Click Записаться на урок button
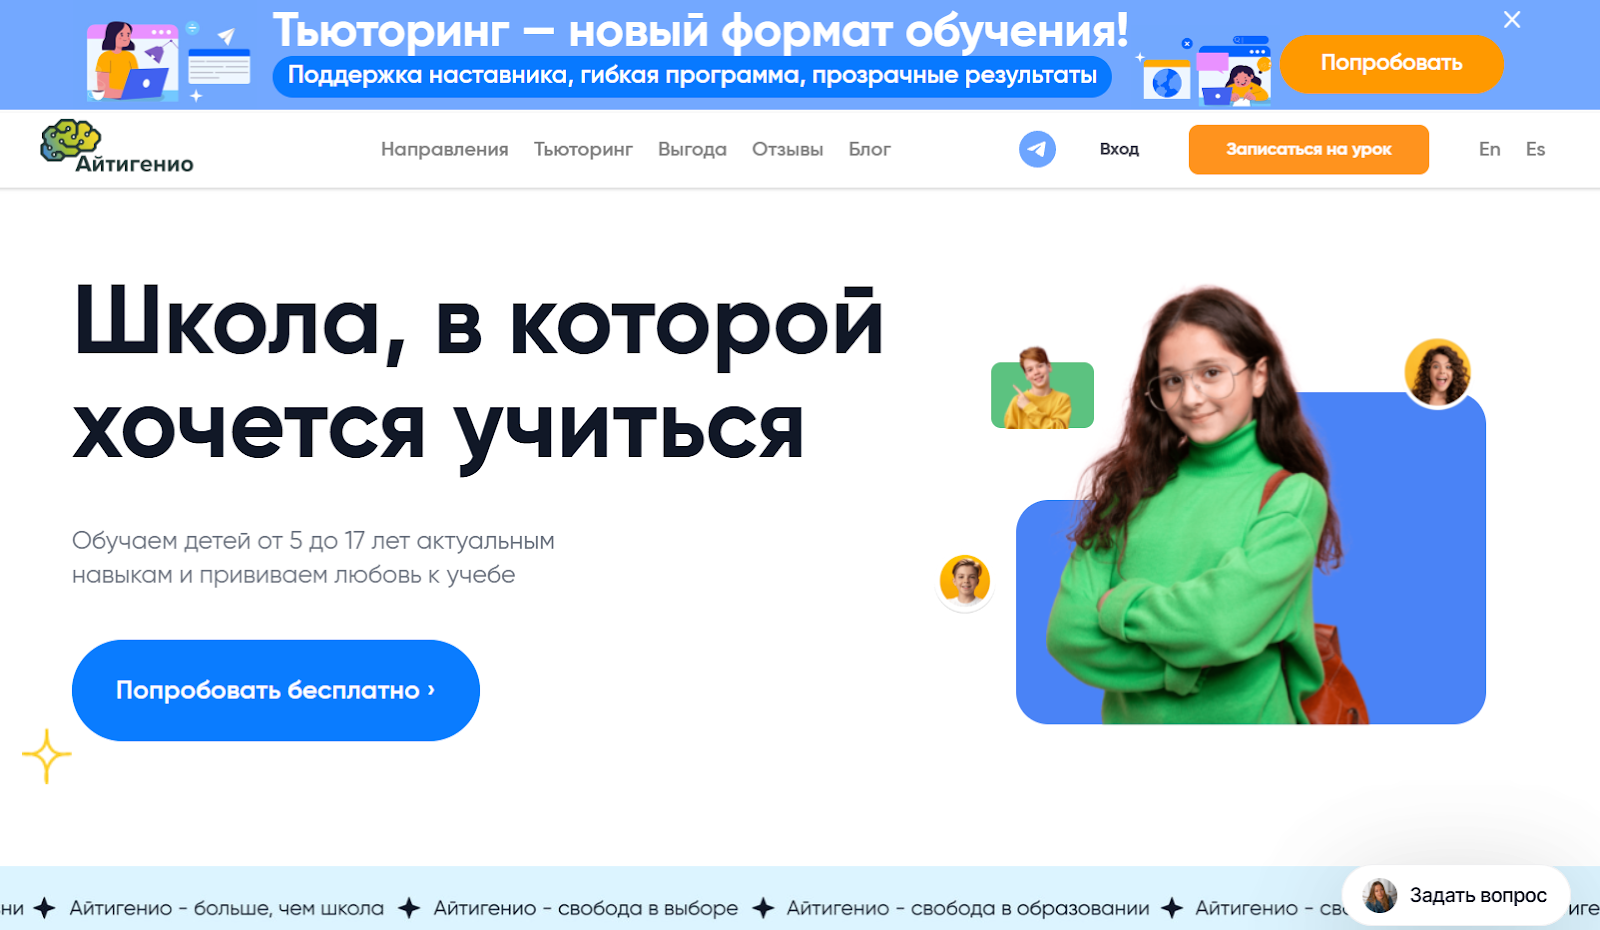Image resolution: width=1600 pixels, height=930 pixels. click(1308, 149)
